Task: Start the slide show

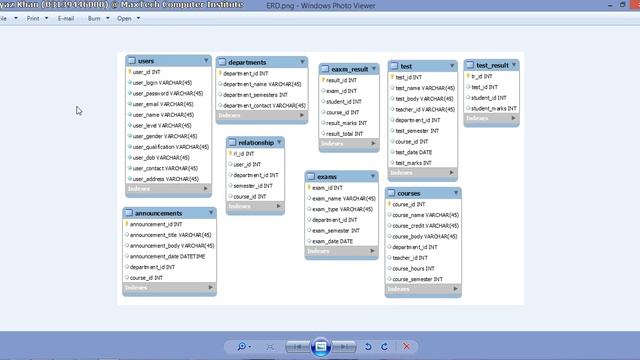Action: (x=321, y=347)
